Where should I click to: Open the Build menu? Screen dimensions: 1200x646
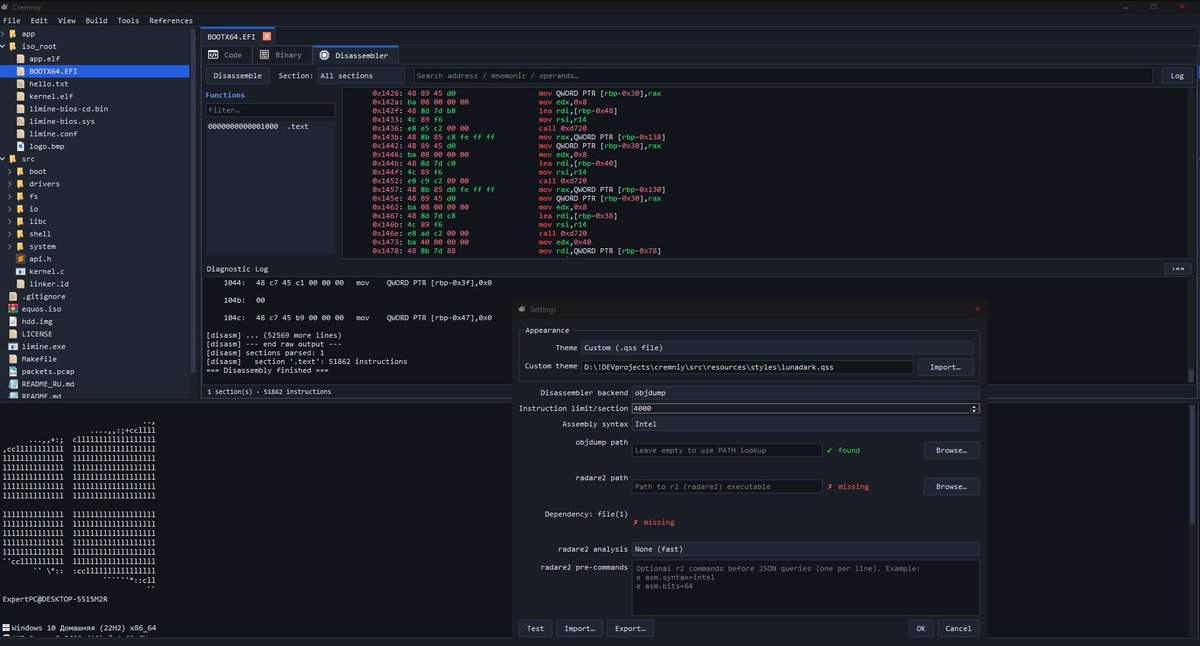click(96, 20)
